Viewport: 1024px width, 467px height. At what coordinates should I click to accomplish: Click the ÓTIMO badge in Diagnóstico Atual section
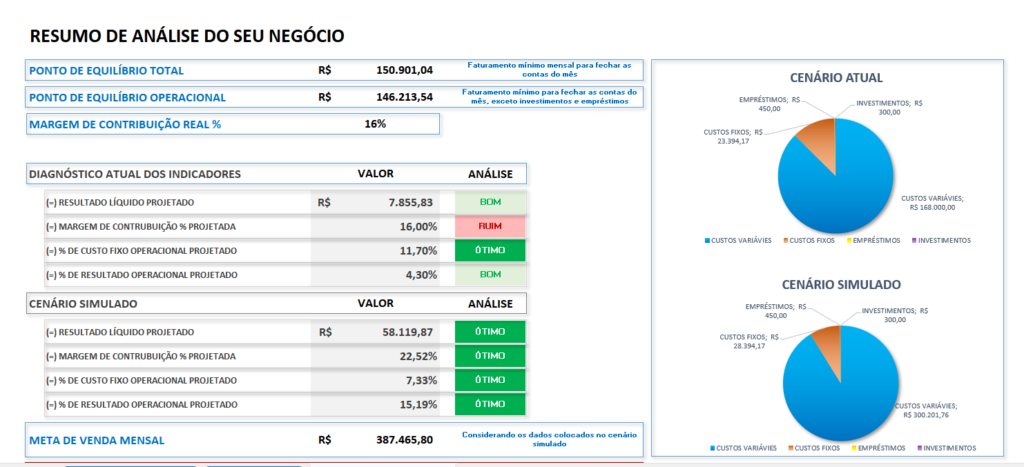point(490,251)
